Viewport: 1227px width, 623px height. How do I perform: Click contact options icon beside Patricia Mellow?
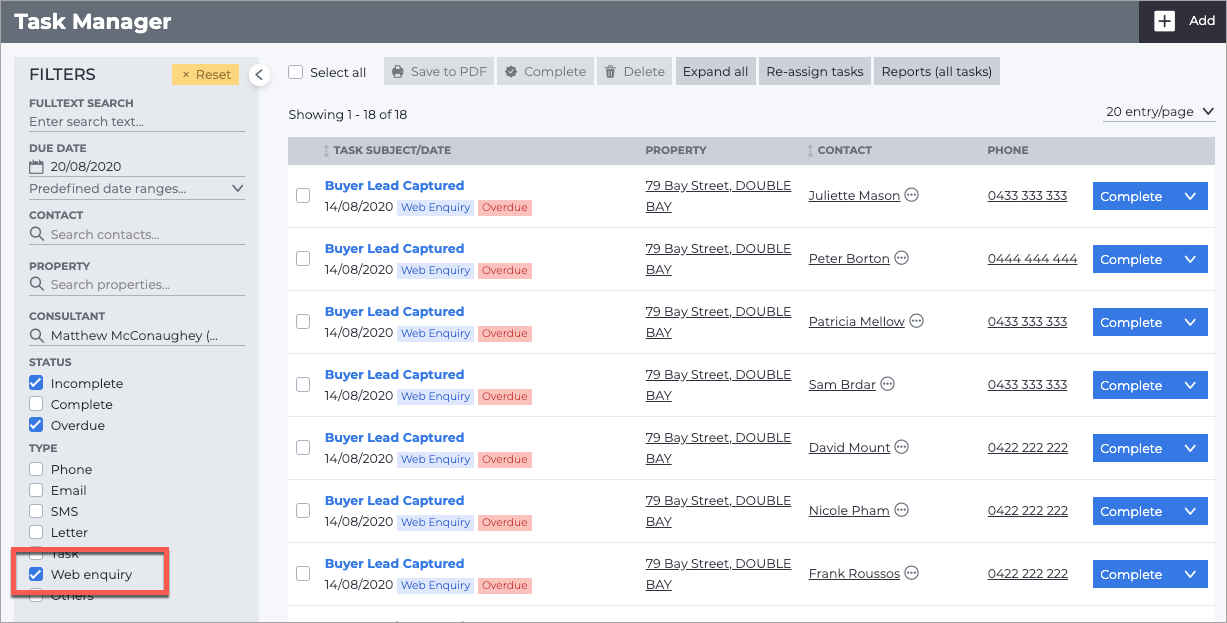[x=916, y=321]
